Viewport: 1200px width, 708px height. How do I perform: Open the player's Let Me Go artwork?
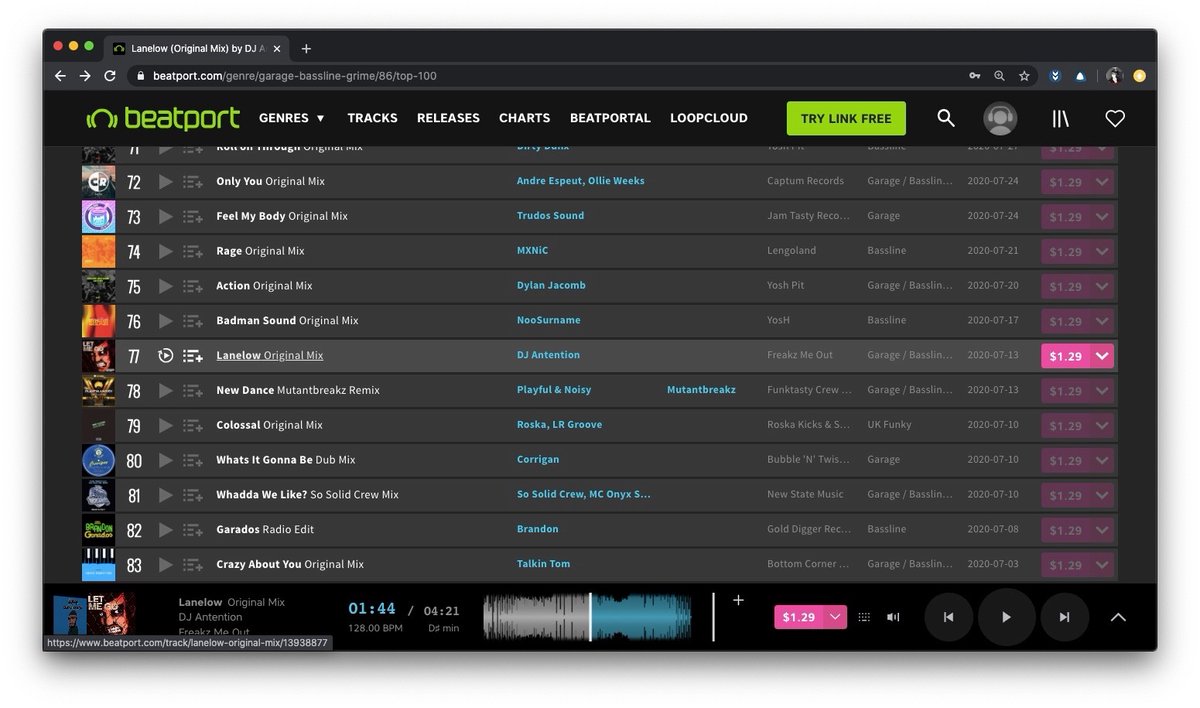112,614
